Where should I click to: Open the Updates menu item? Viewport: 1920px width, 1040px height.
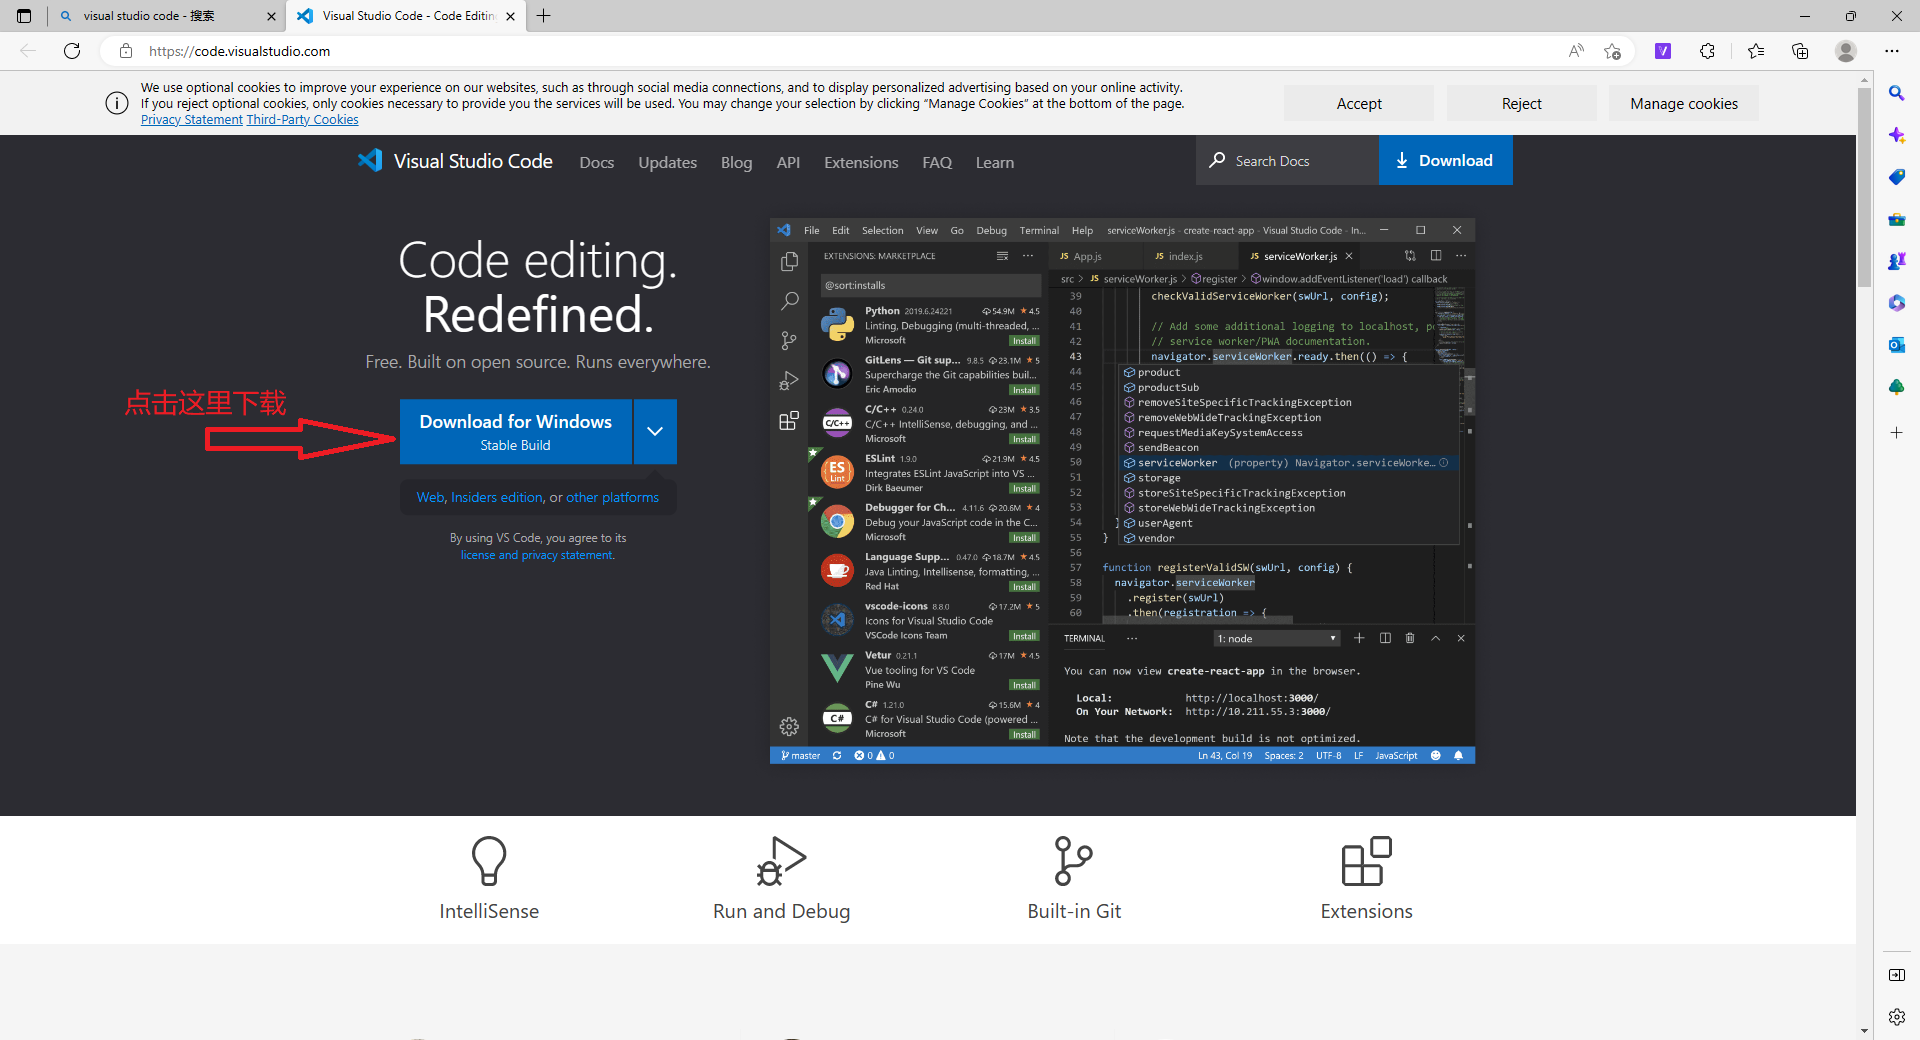coord(668,162)
